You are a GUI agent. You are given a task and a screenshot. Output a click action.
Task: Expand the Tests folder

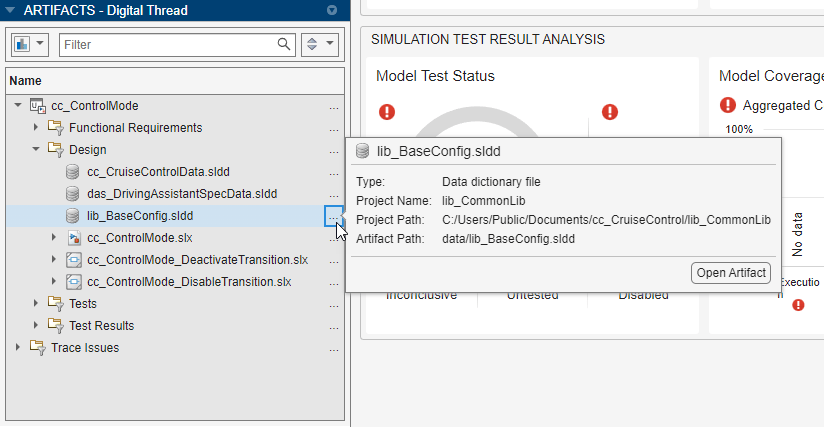pos(35,304)
